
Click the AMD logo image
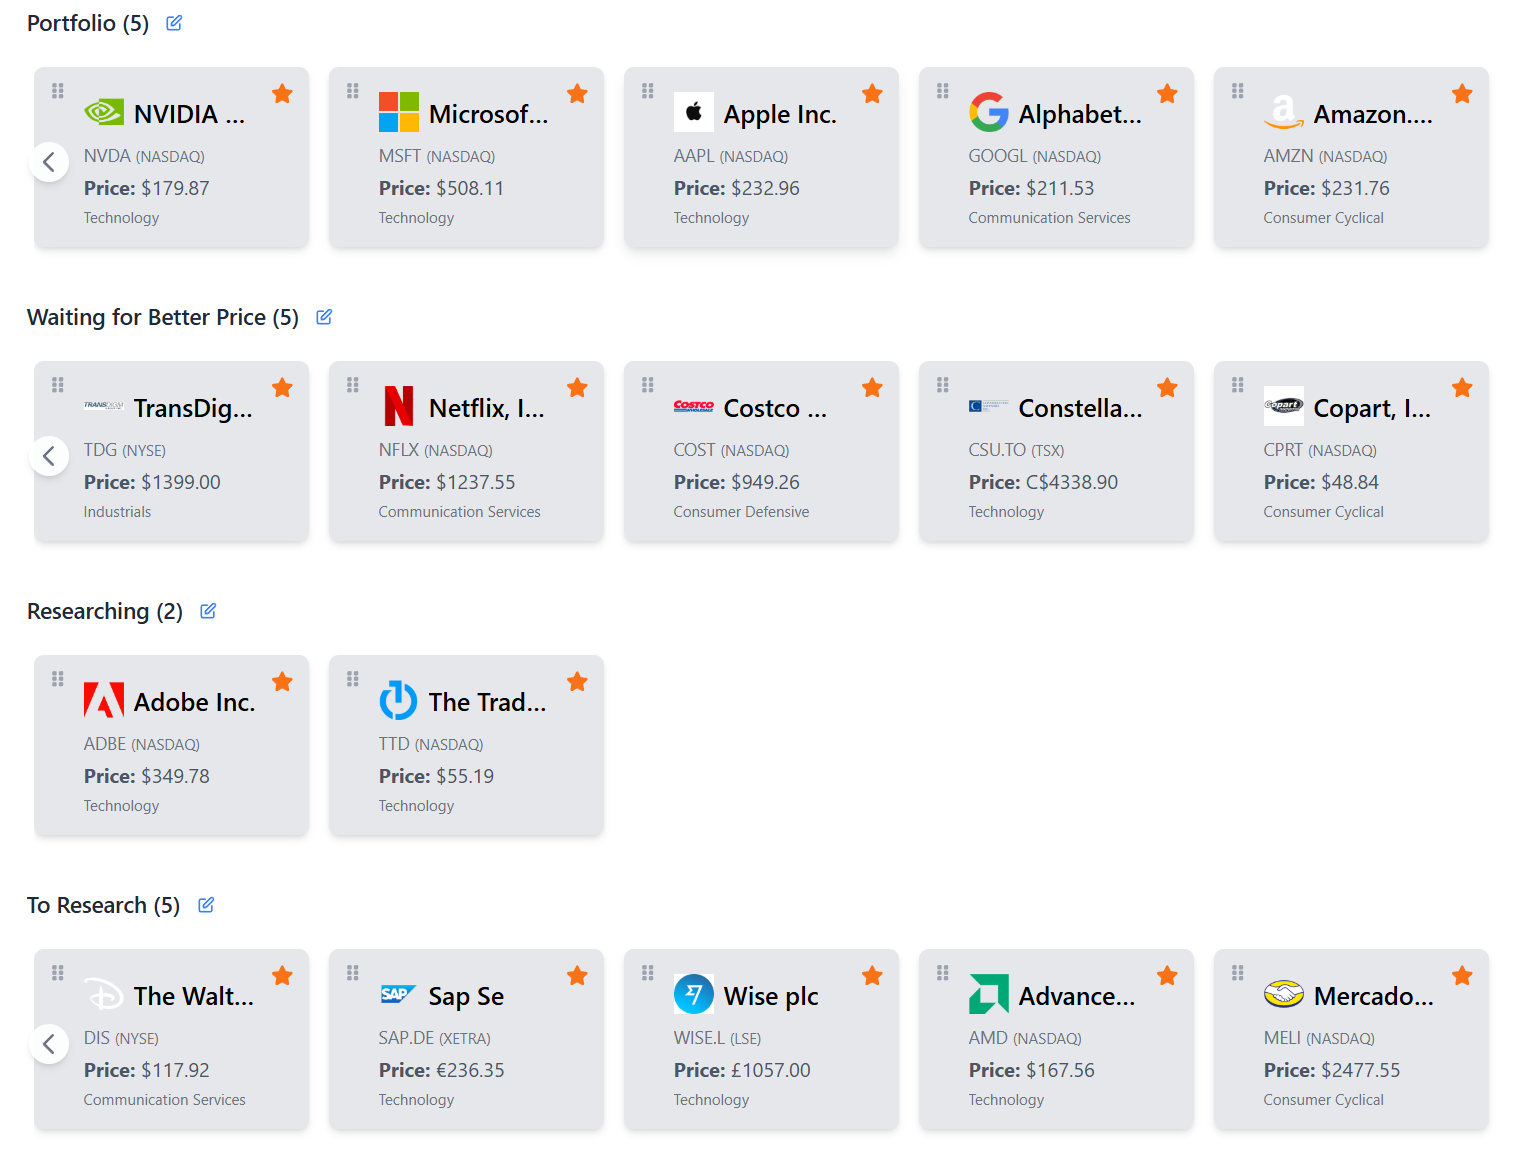coord(989,994)
